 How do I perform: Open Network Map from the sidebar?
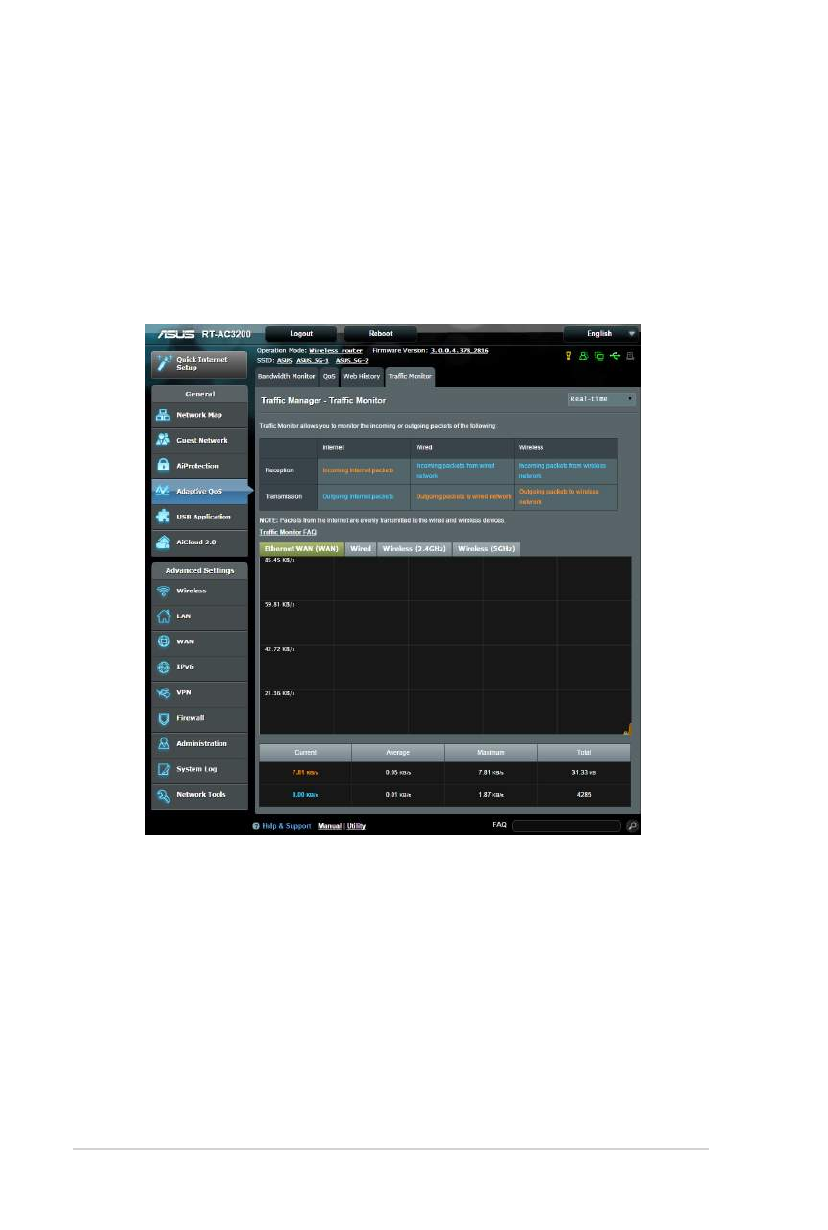[199, 415]
